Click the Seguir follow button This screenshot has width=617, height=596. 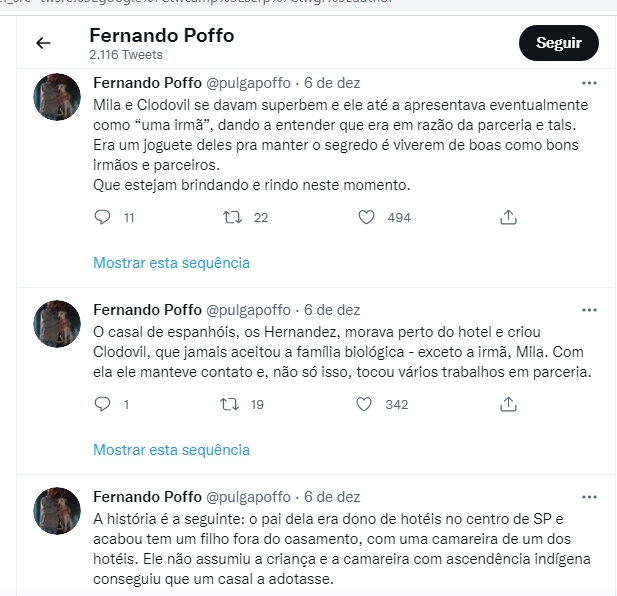[558, 43]
